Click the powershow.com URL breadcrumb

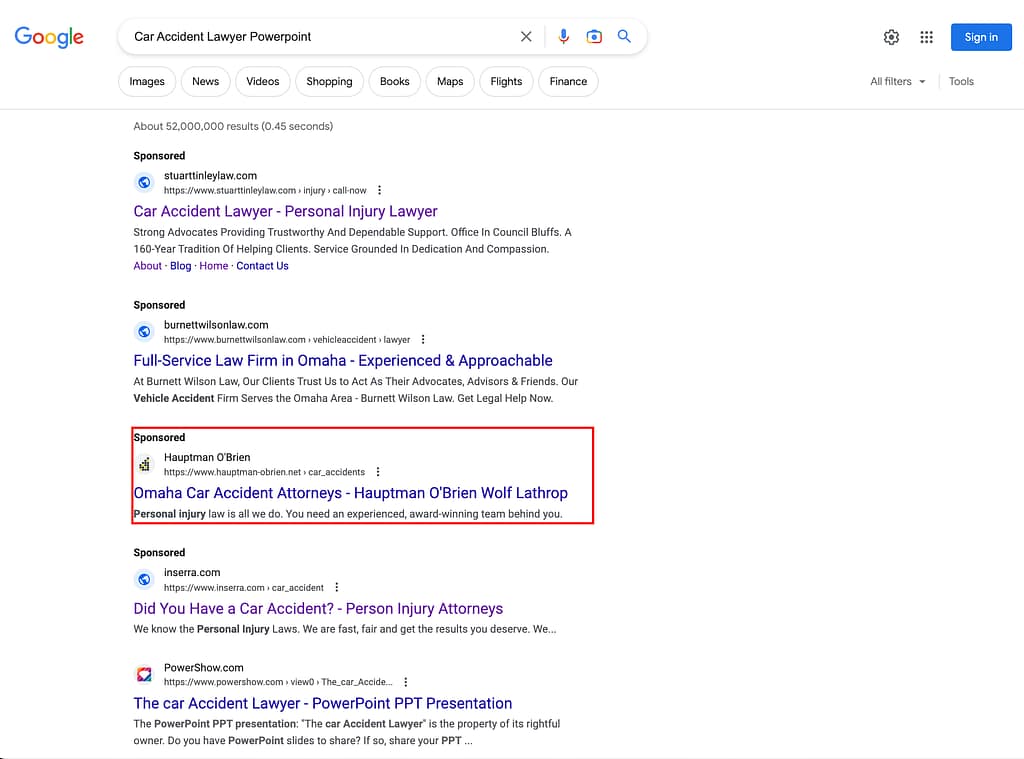pyautogui.click(x=278, y=682)
